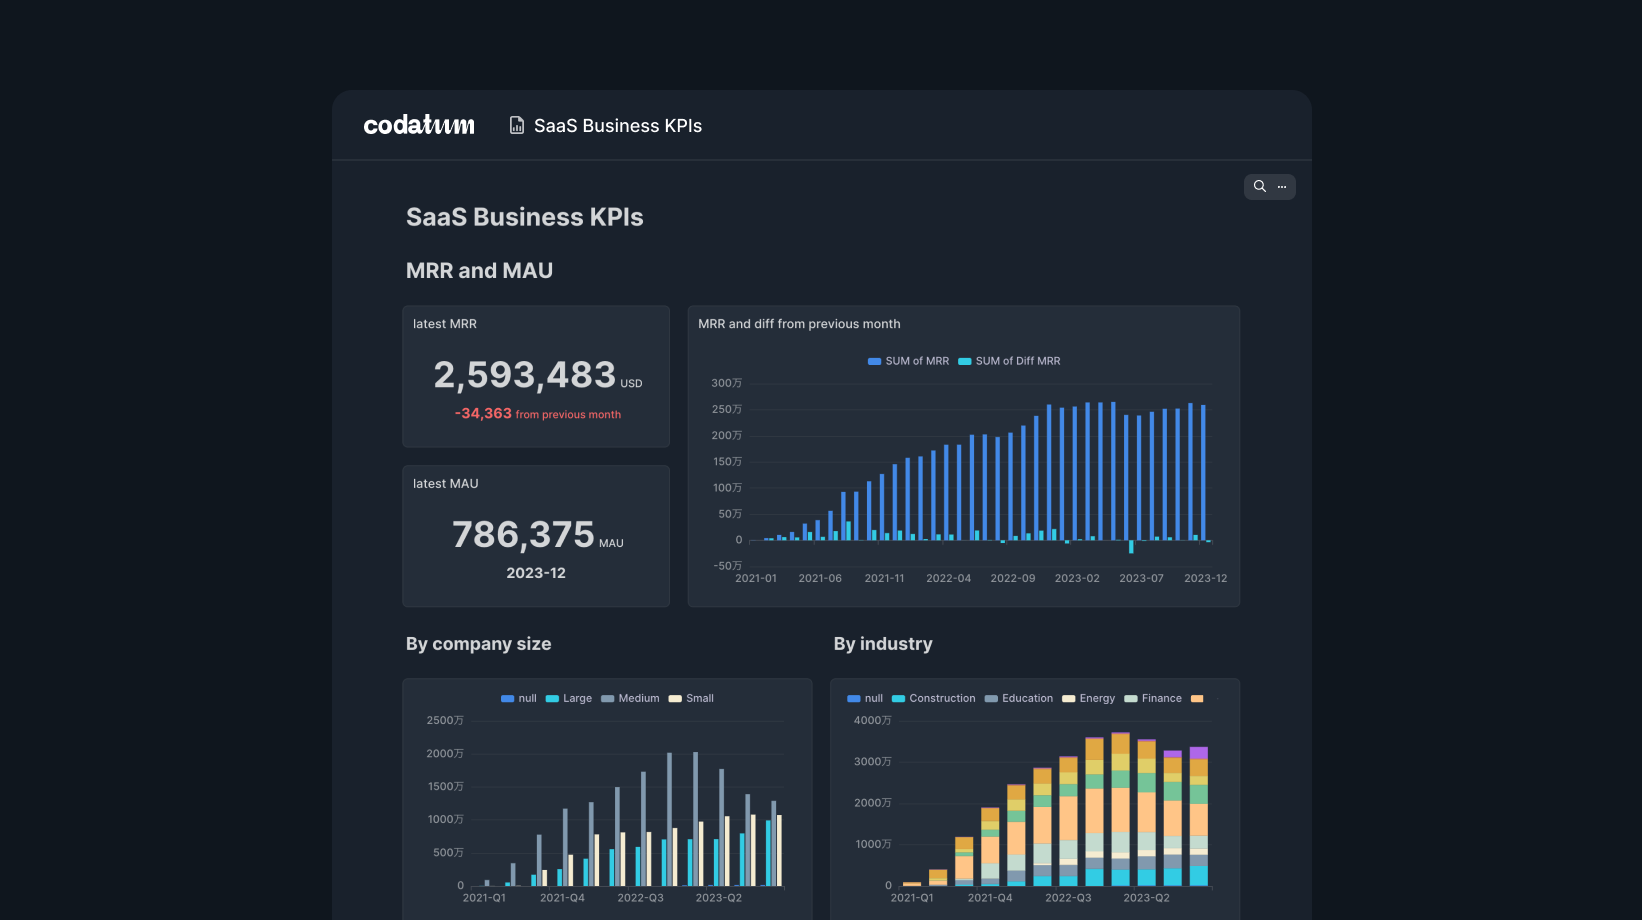Click the 2023-07 label on MRR axis
The height and width of the screenshot is (920, 1642).
point(1141,578)
